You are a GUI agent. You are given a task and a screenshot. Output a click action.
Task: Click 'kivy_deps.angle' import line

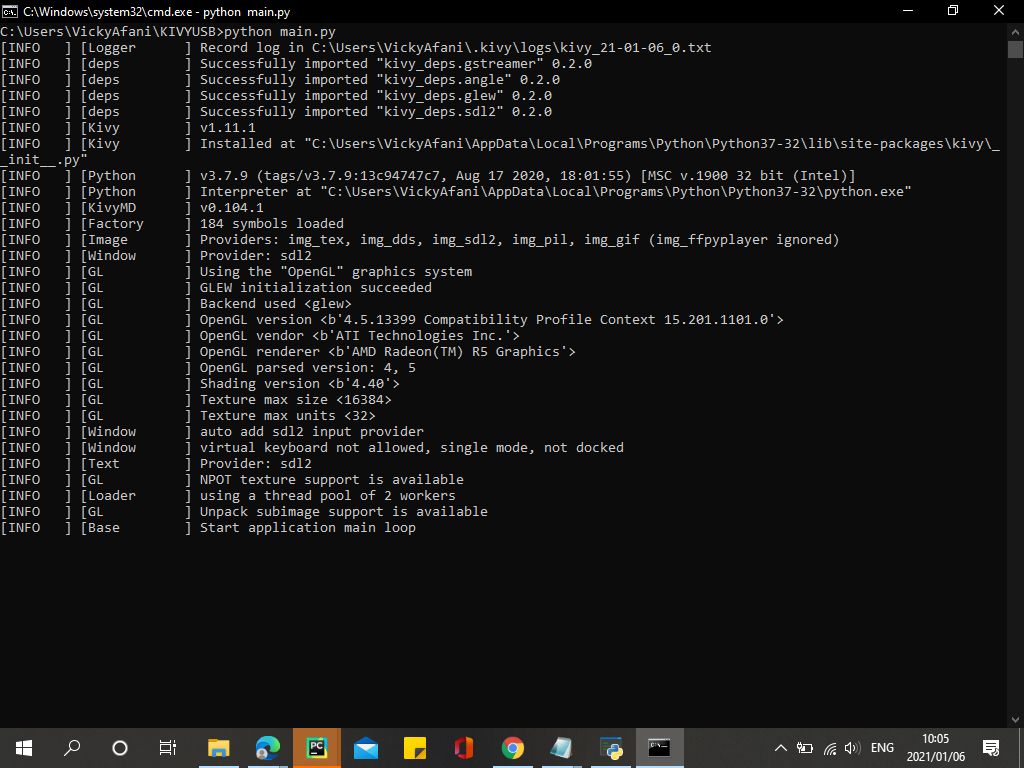tap(280, 80)
